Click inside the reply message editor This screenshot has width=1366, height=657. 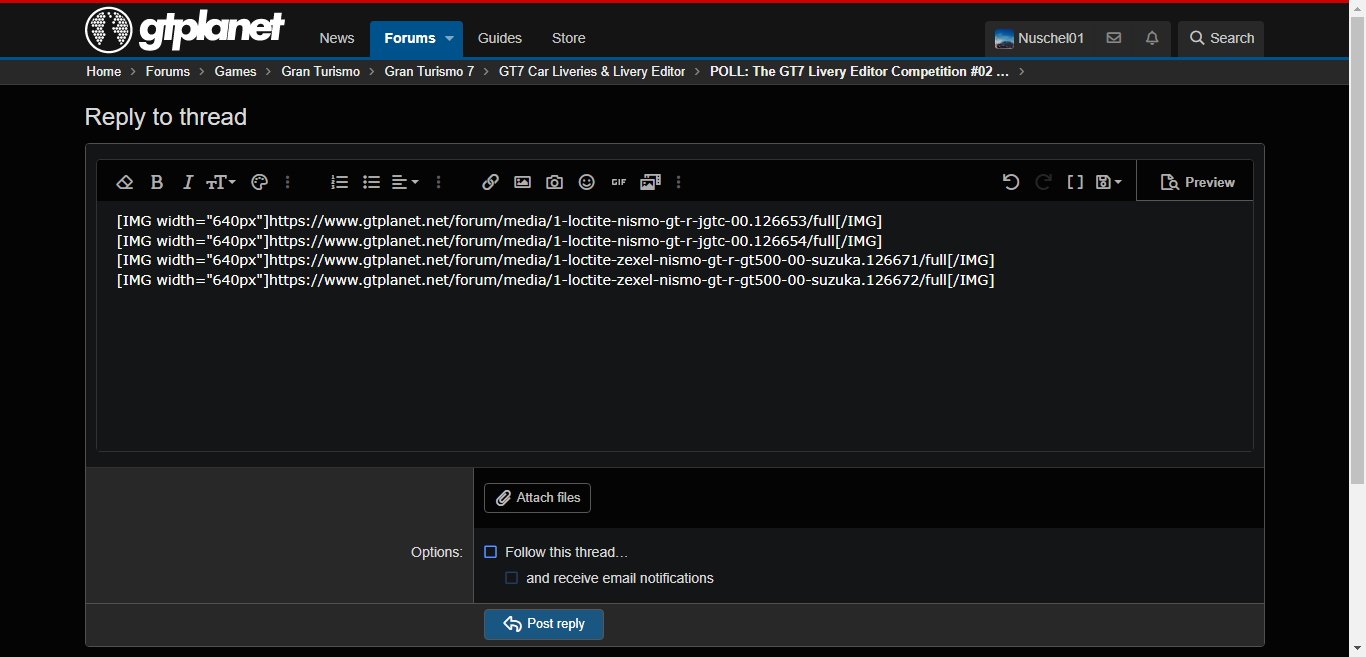(x=675, y=326)
